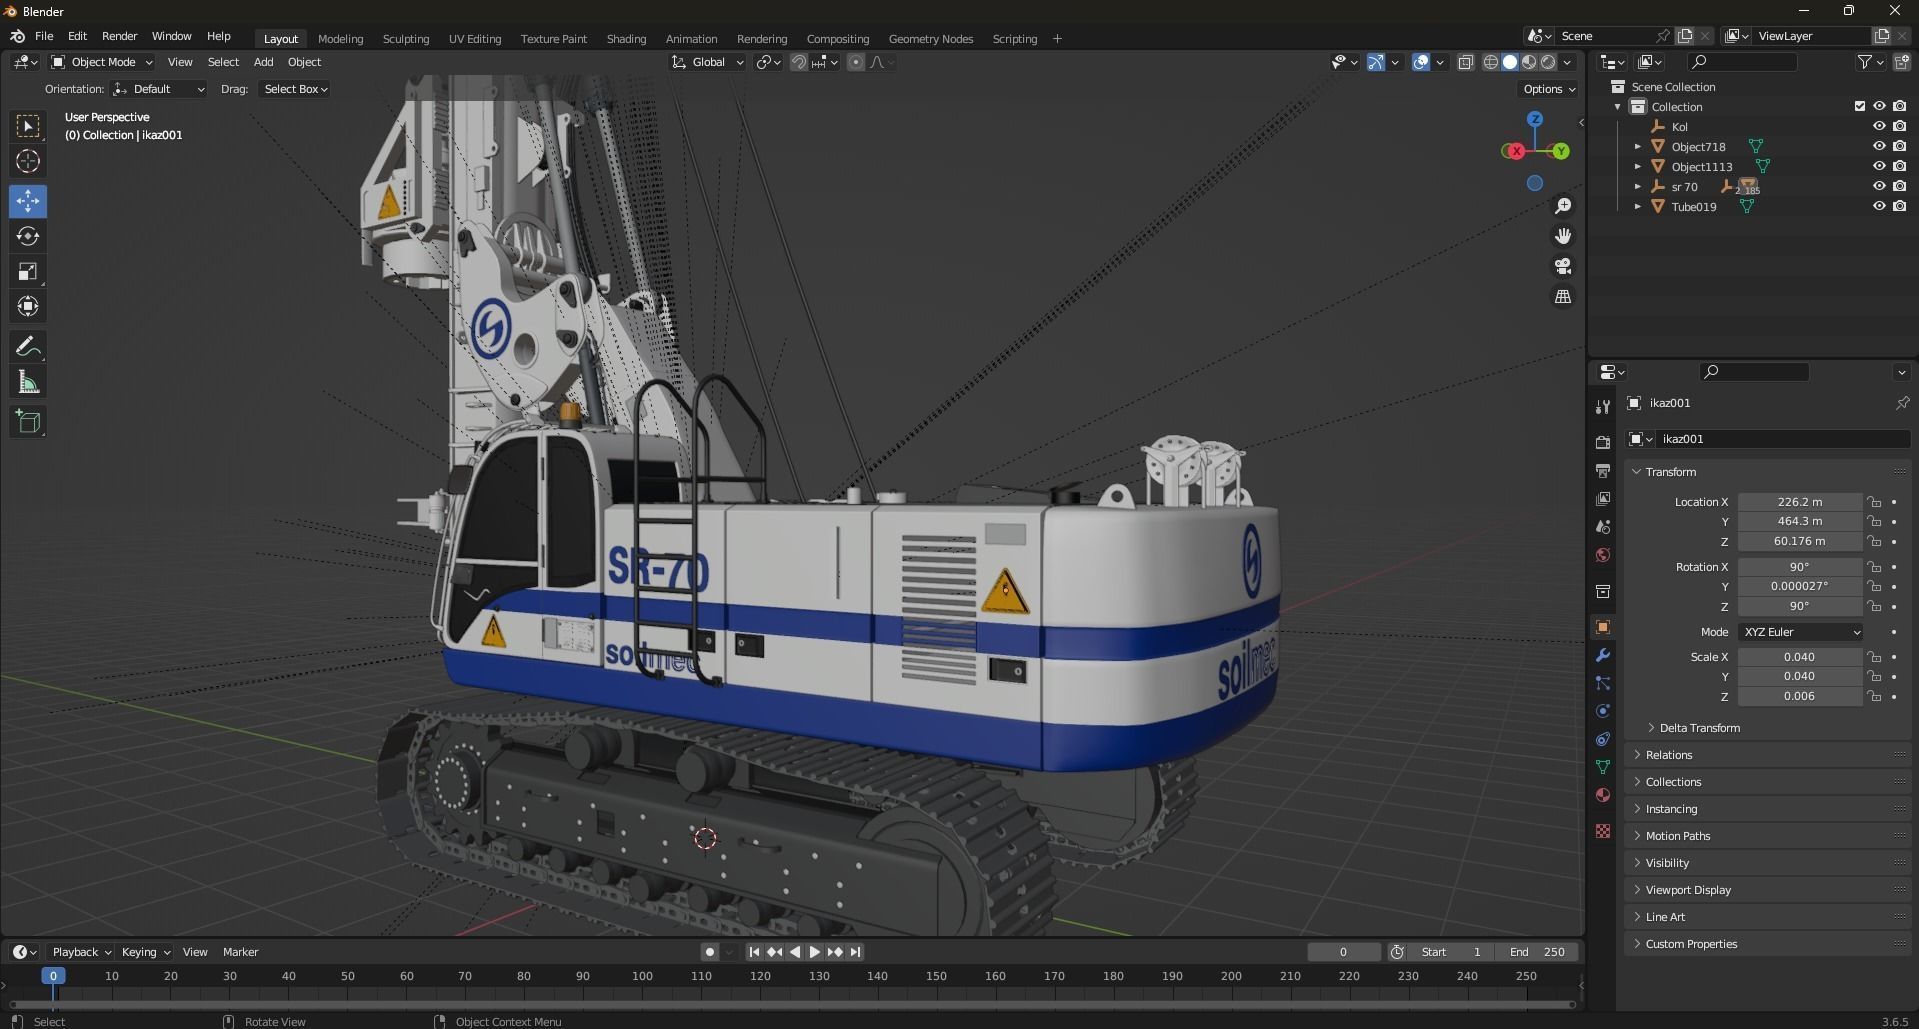Open Global transform orientation dropdown
Viewport: 1919px width, 1029px height.
[x=708, y=62]
